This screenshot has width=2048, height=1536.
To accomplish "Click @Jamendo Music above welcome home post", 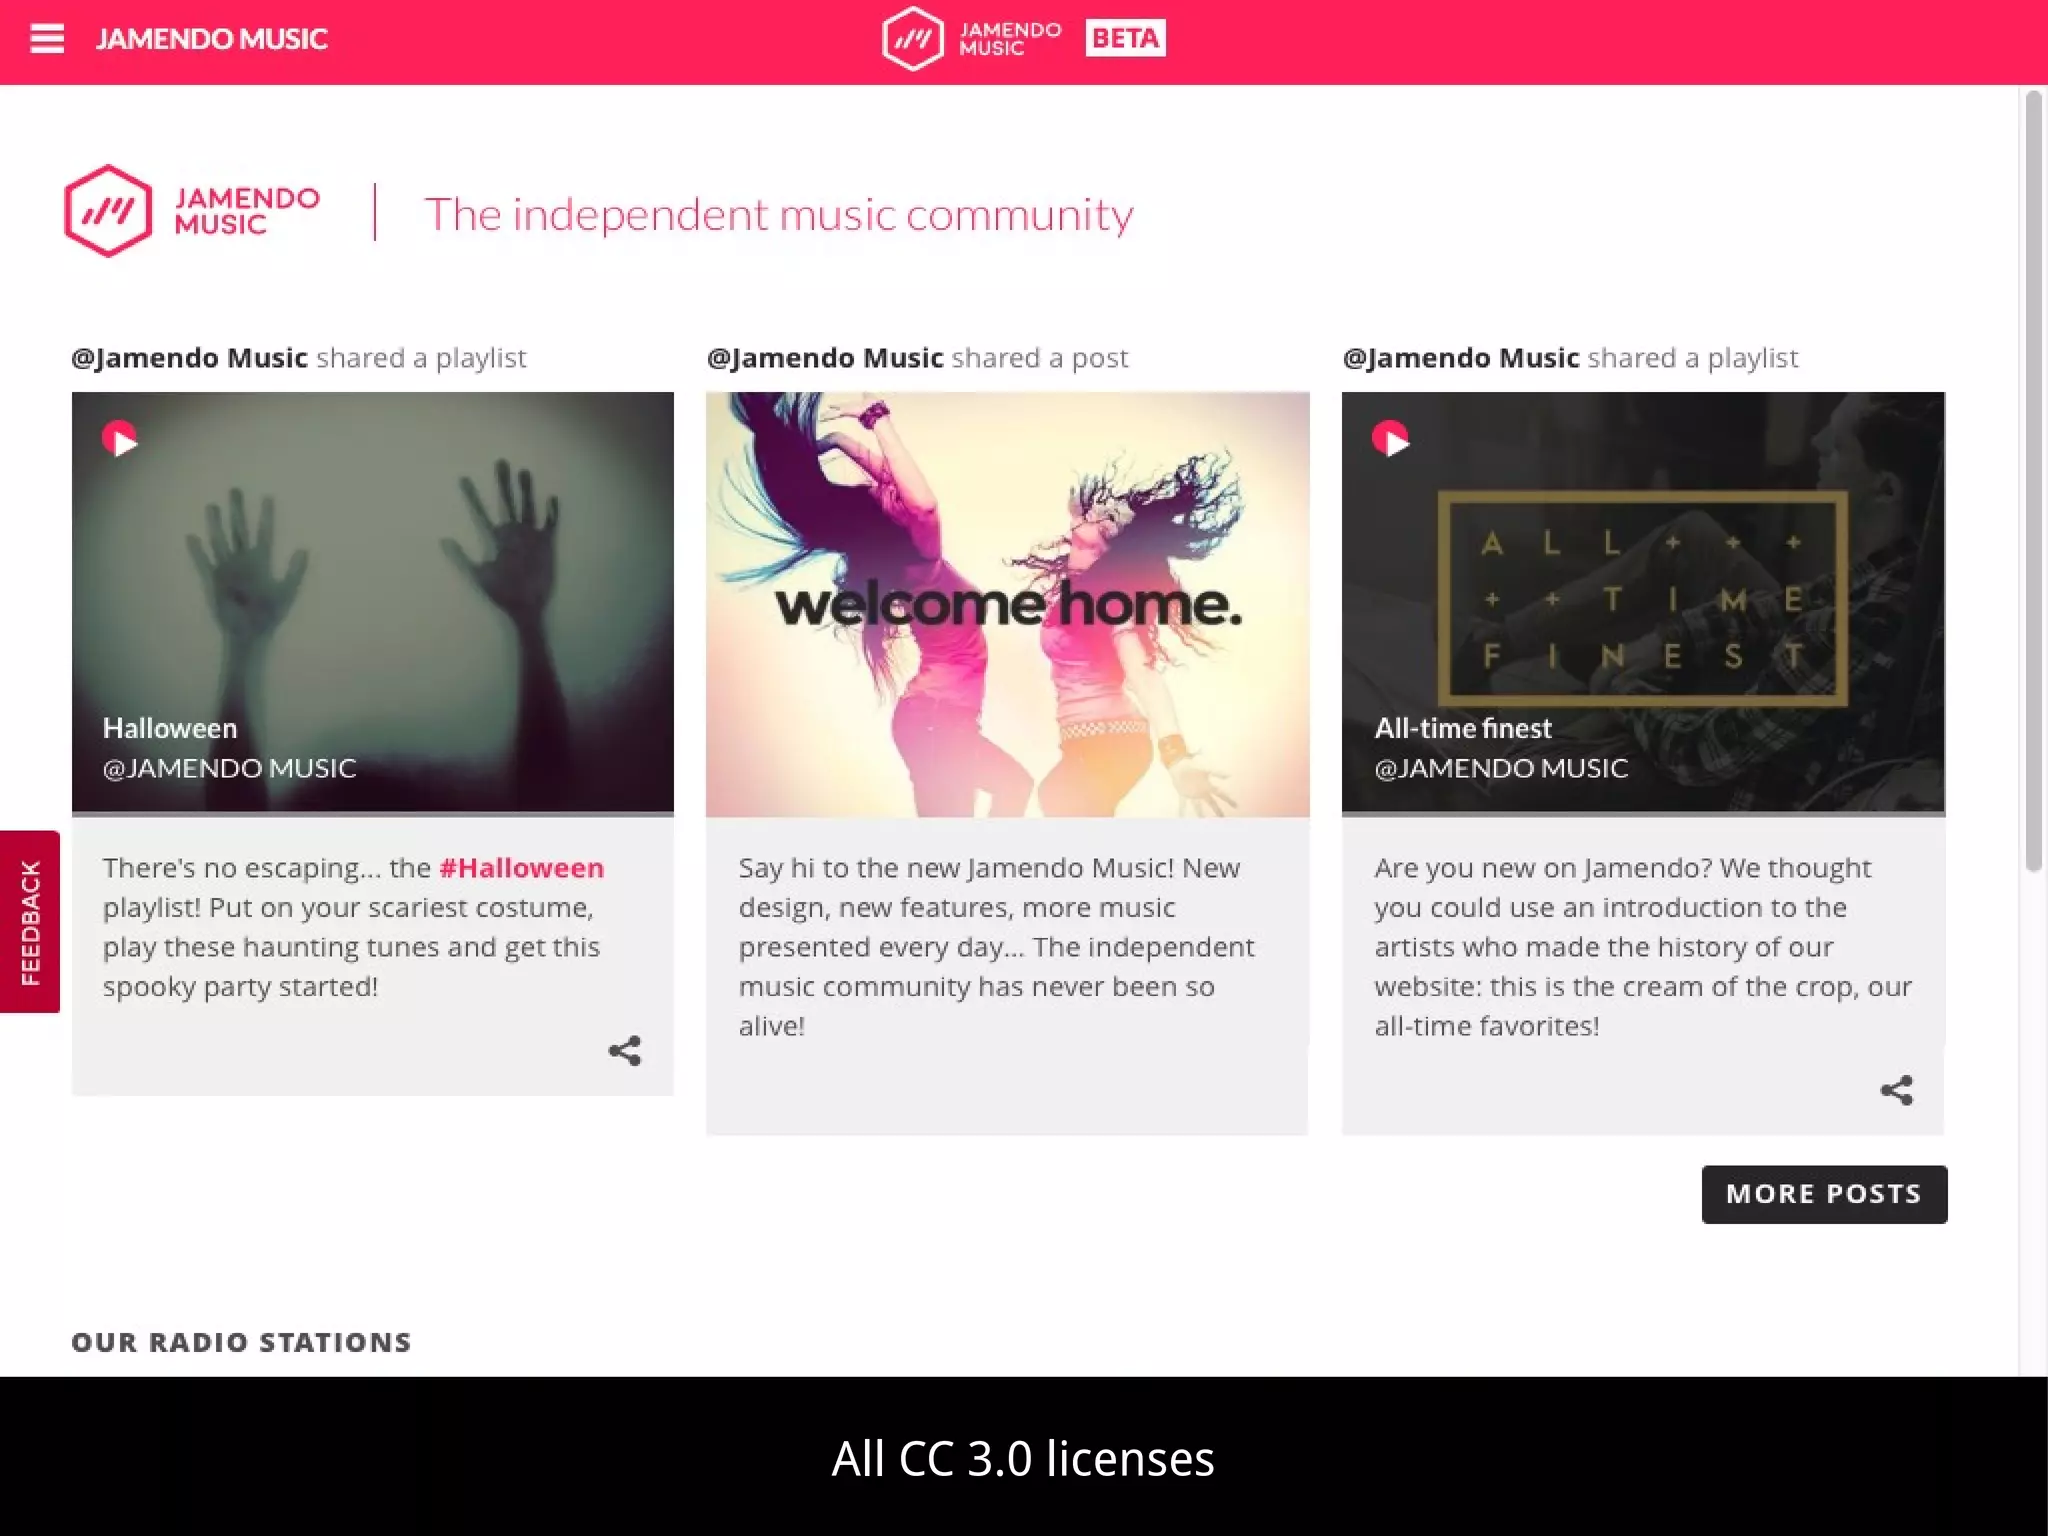I will [825, 358].
